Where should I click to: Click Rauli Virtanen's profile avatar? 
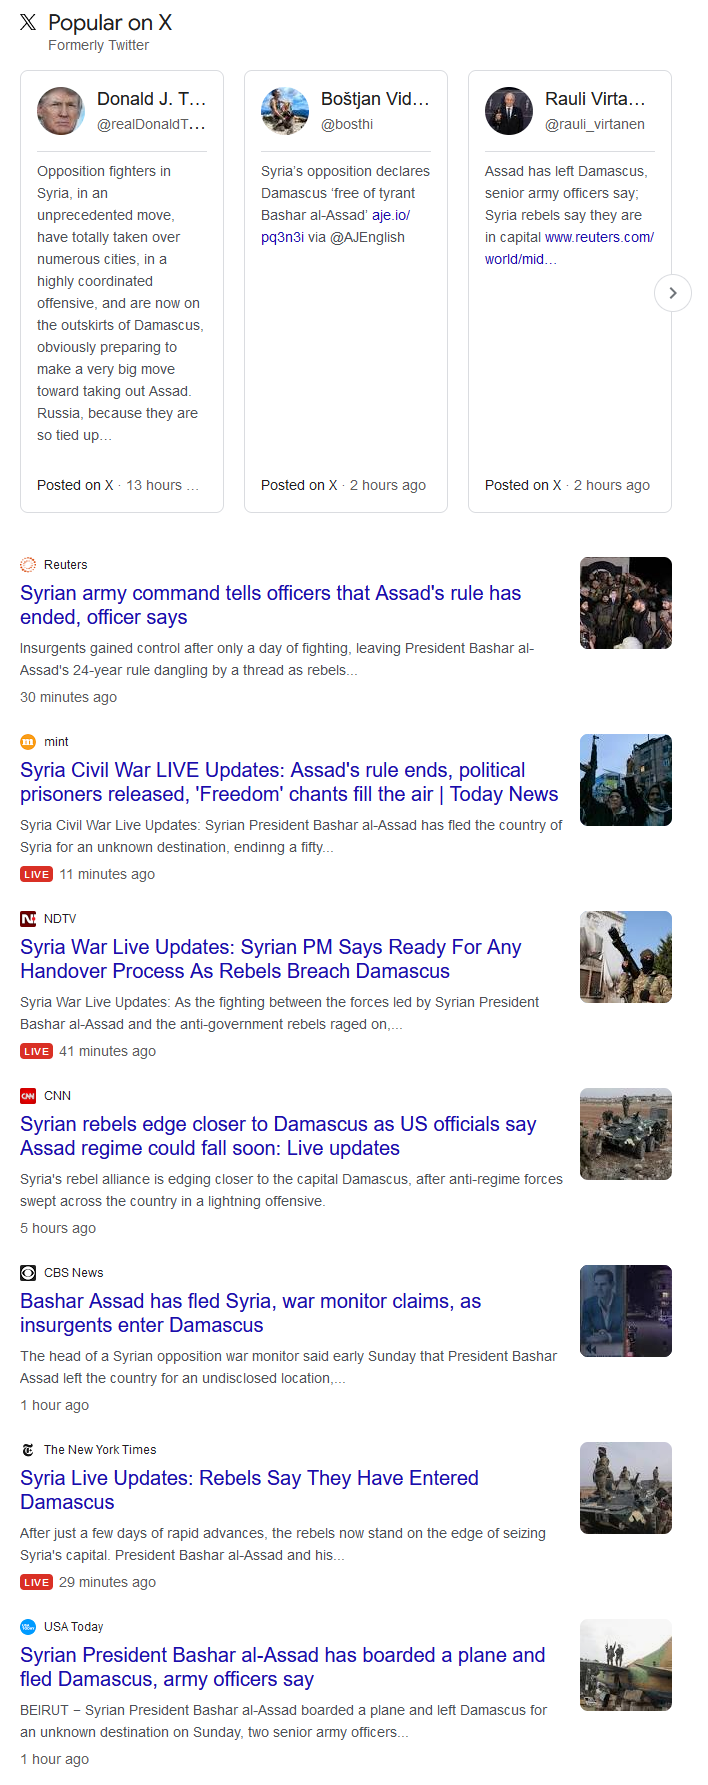[509, 111]
